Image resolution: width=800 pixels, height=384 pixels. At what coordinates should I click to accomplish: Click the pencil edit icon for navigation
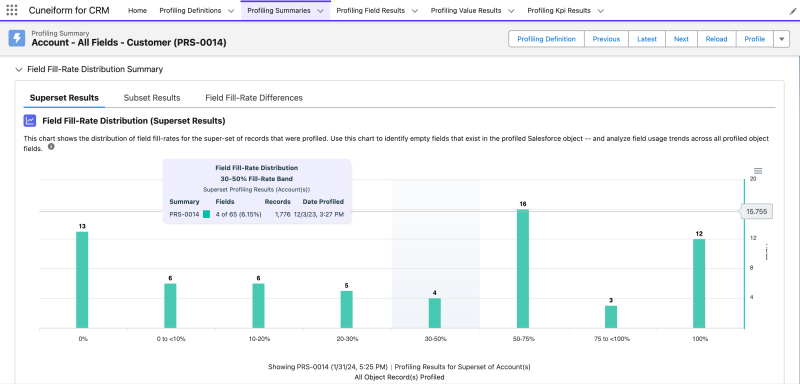pos(792,11)
